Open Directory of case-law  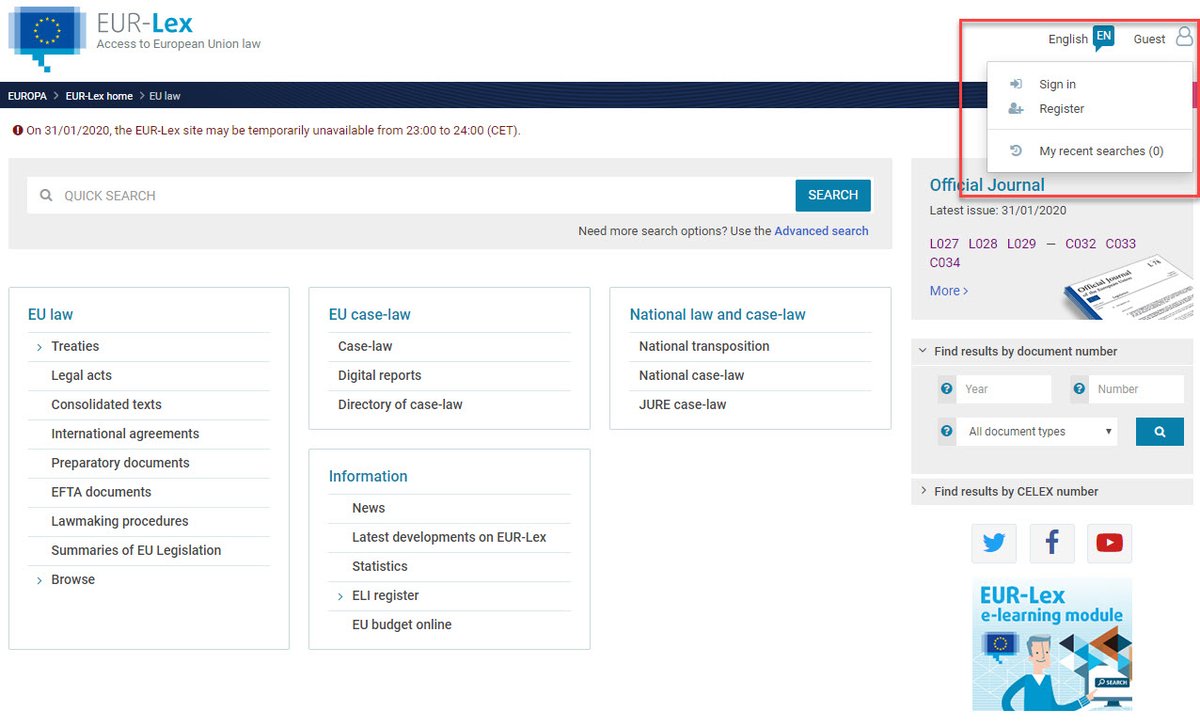(400, 404)
